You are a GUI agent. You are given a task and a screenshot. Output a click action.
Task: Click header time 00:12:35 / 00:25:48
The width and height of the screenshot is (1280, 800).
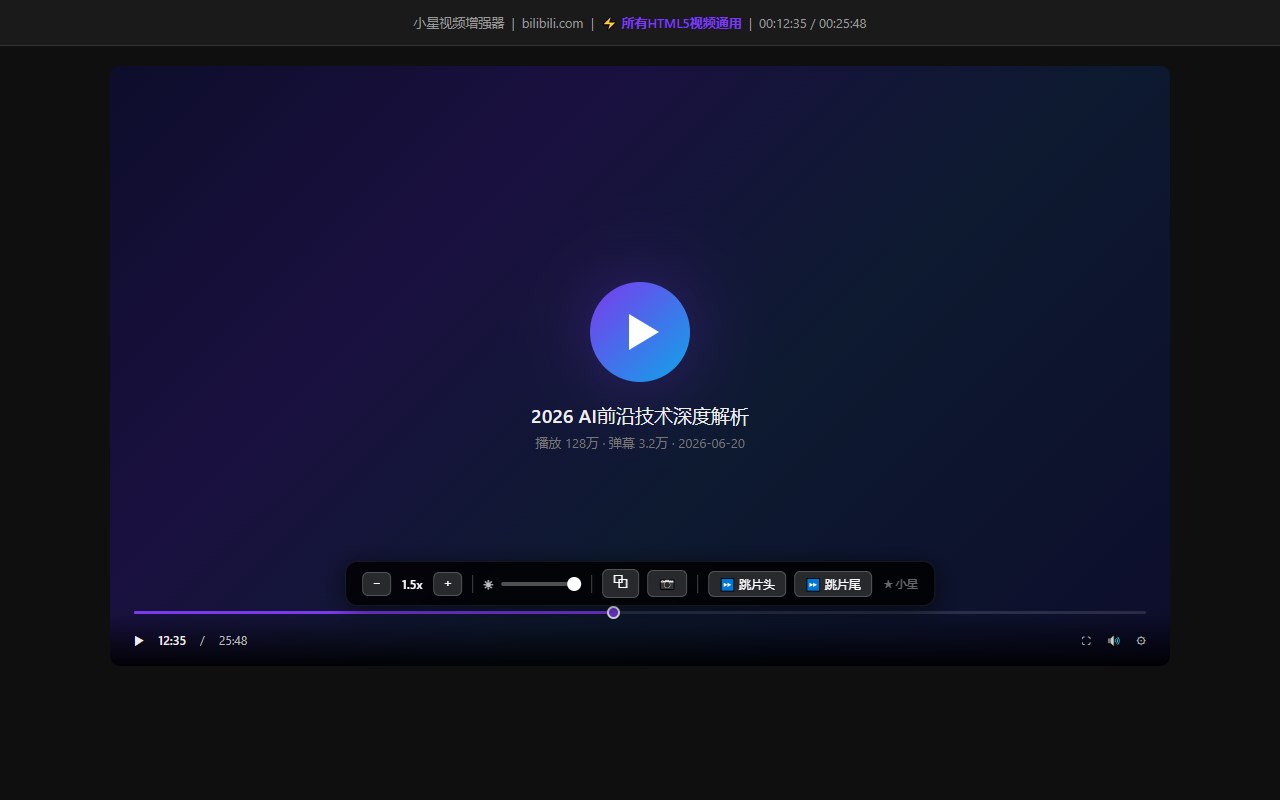pyautogui.click(x=813, y=23)
